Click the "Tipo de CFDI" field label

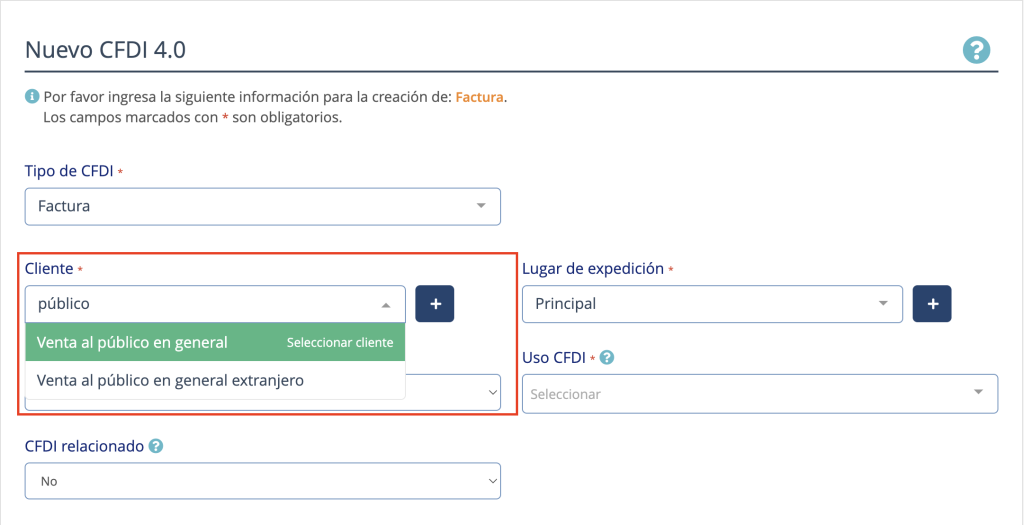click(x=69, y=171)
